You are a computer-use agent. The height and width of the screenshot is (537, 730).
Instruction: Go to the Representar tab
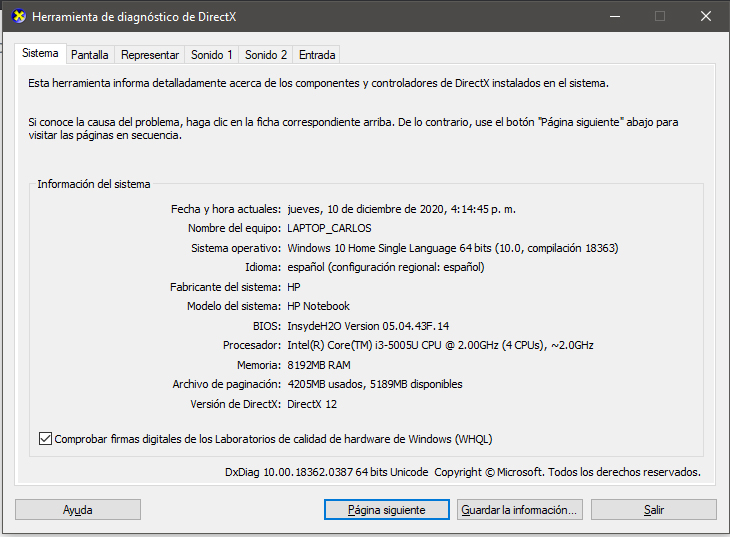[x=150, y=55]
